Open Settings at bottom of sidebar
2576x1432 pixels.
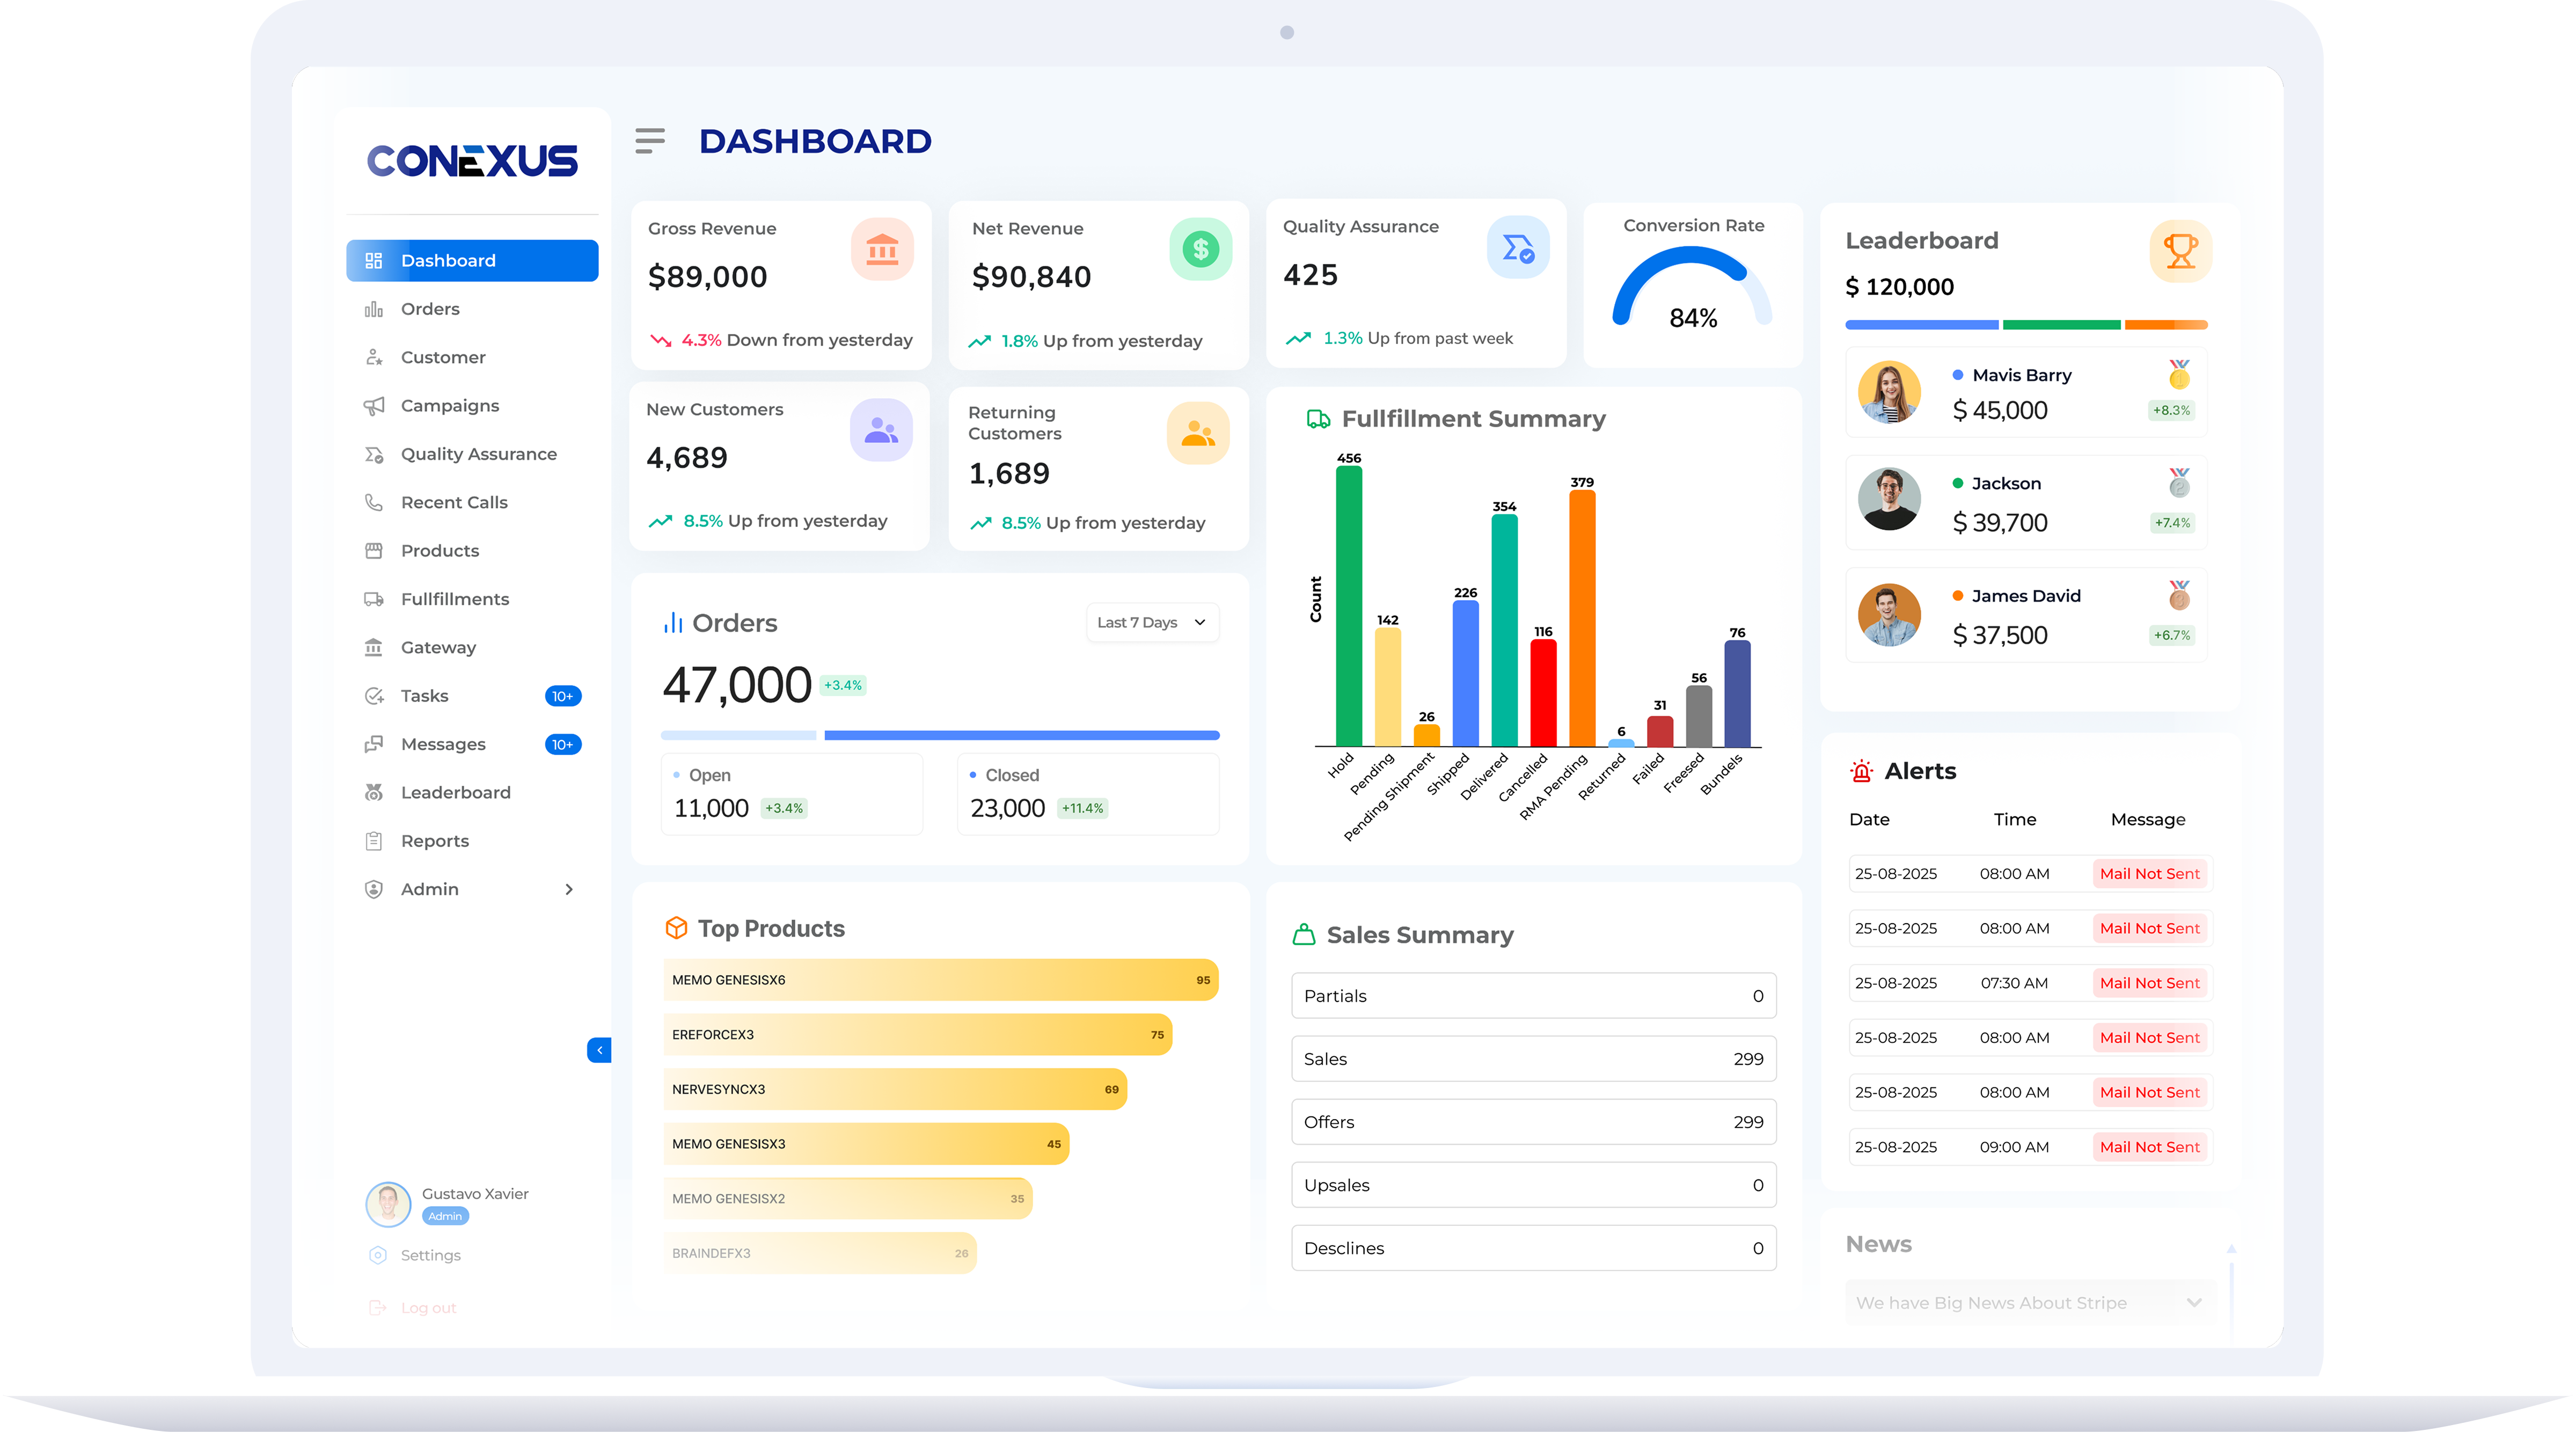[x=430, y=1255]
